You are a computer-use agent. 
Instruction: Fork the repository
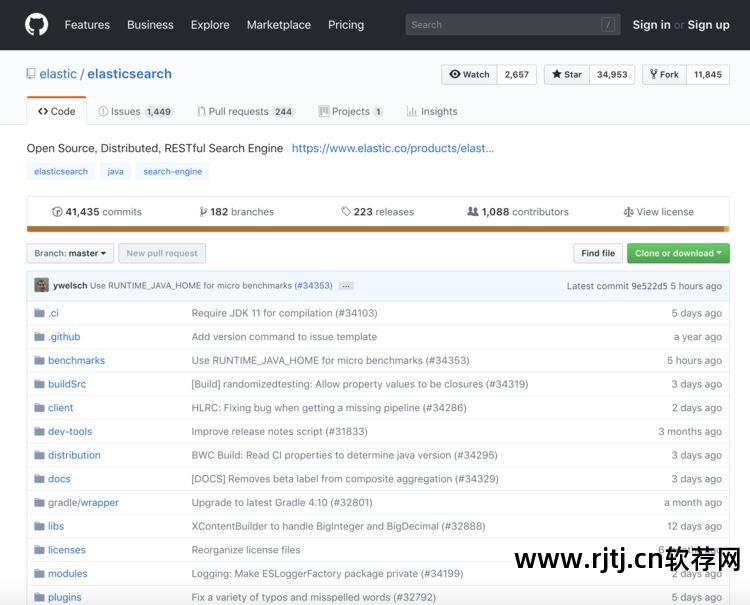[x=664, y=75]
